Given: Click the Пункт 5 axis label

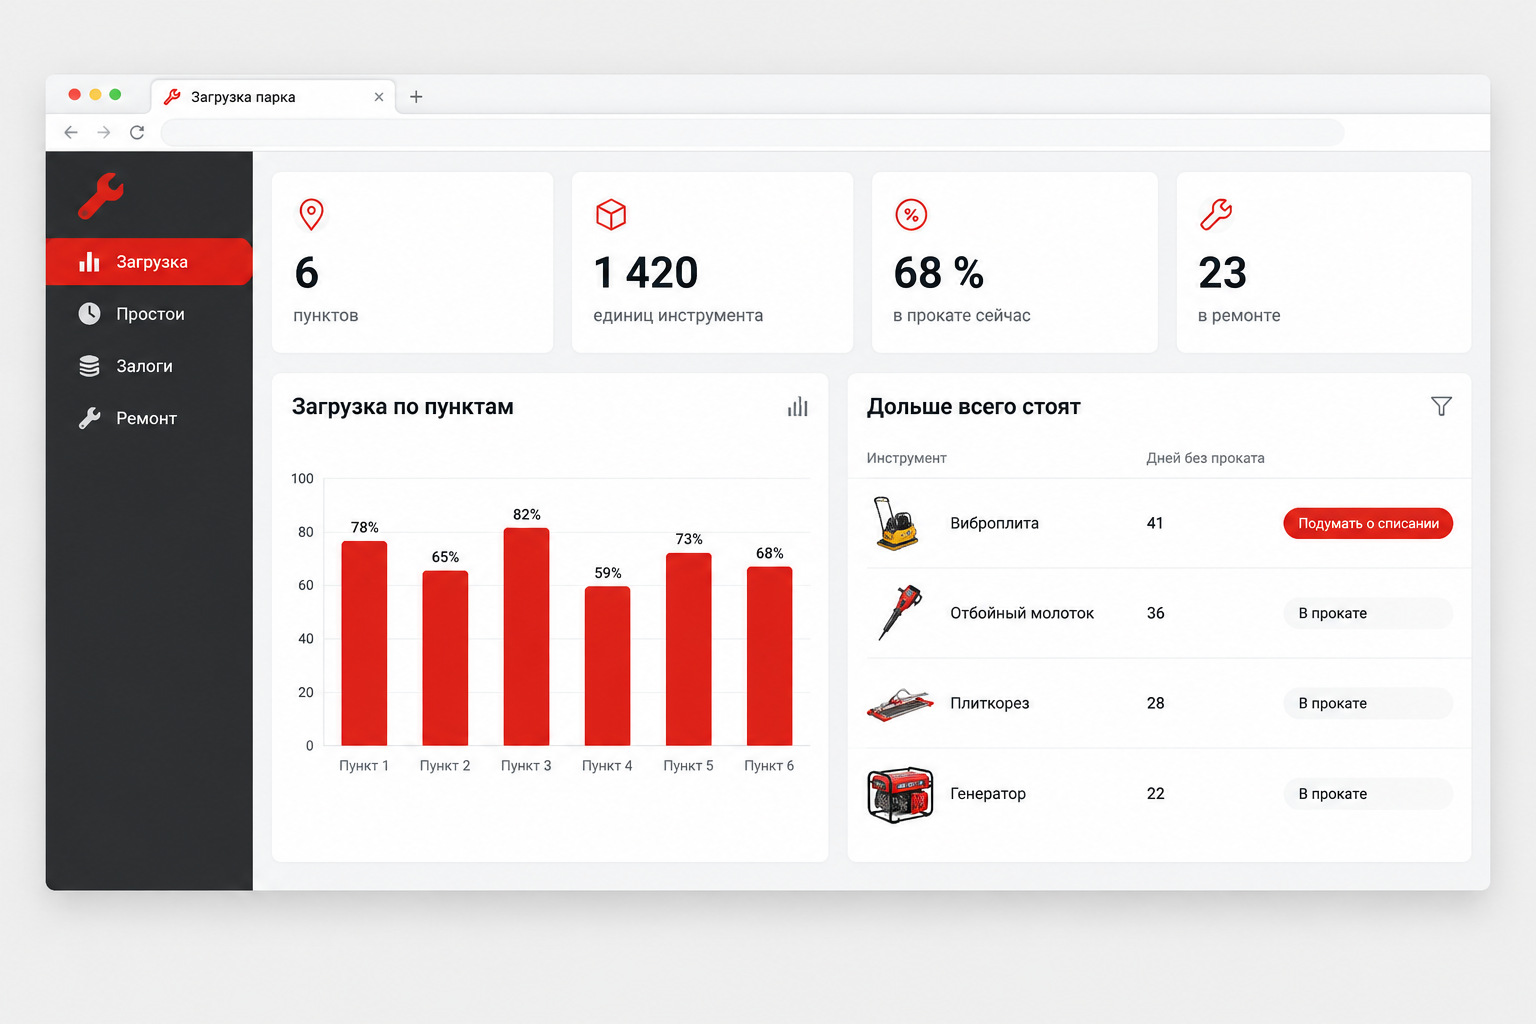Looking at the screenshot, I should 688,765.
